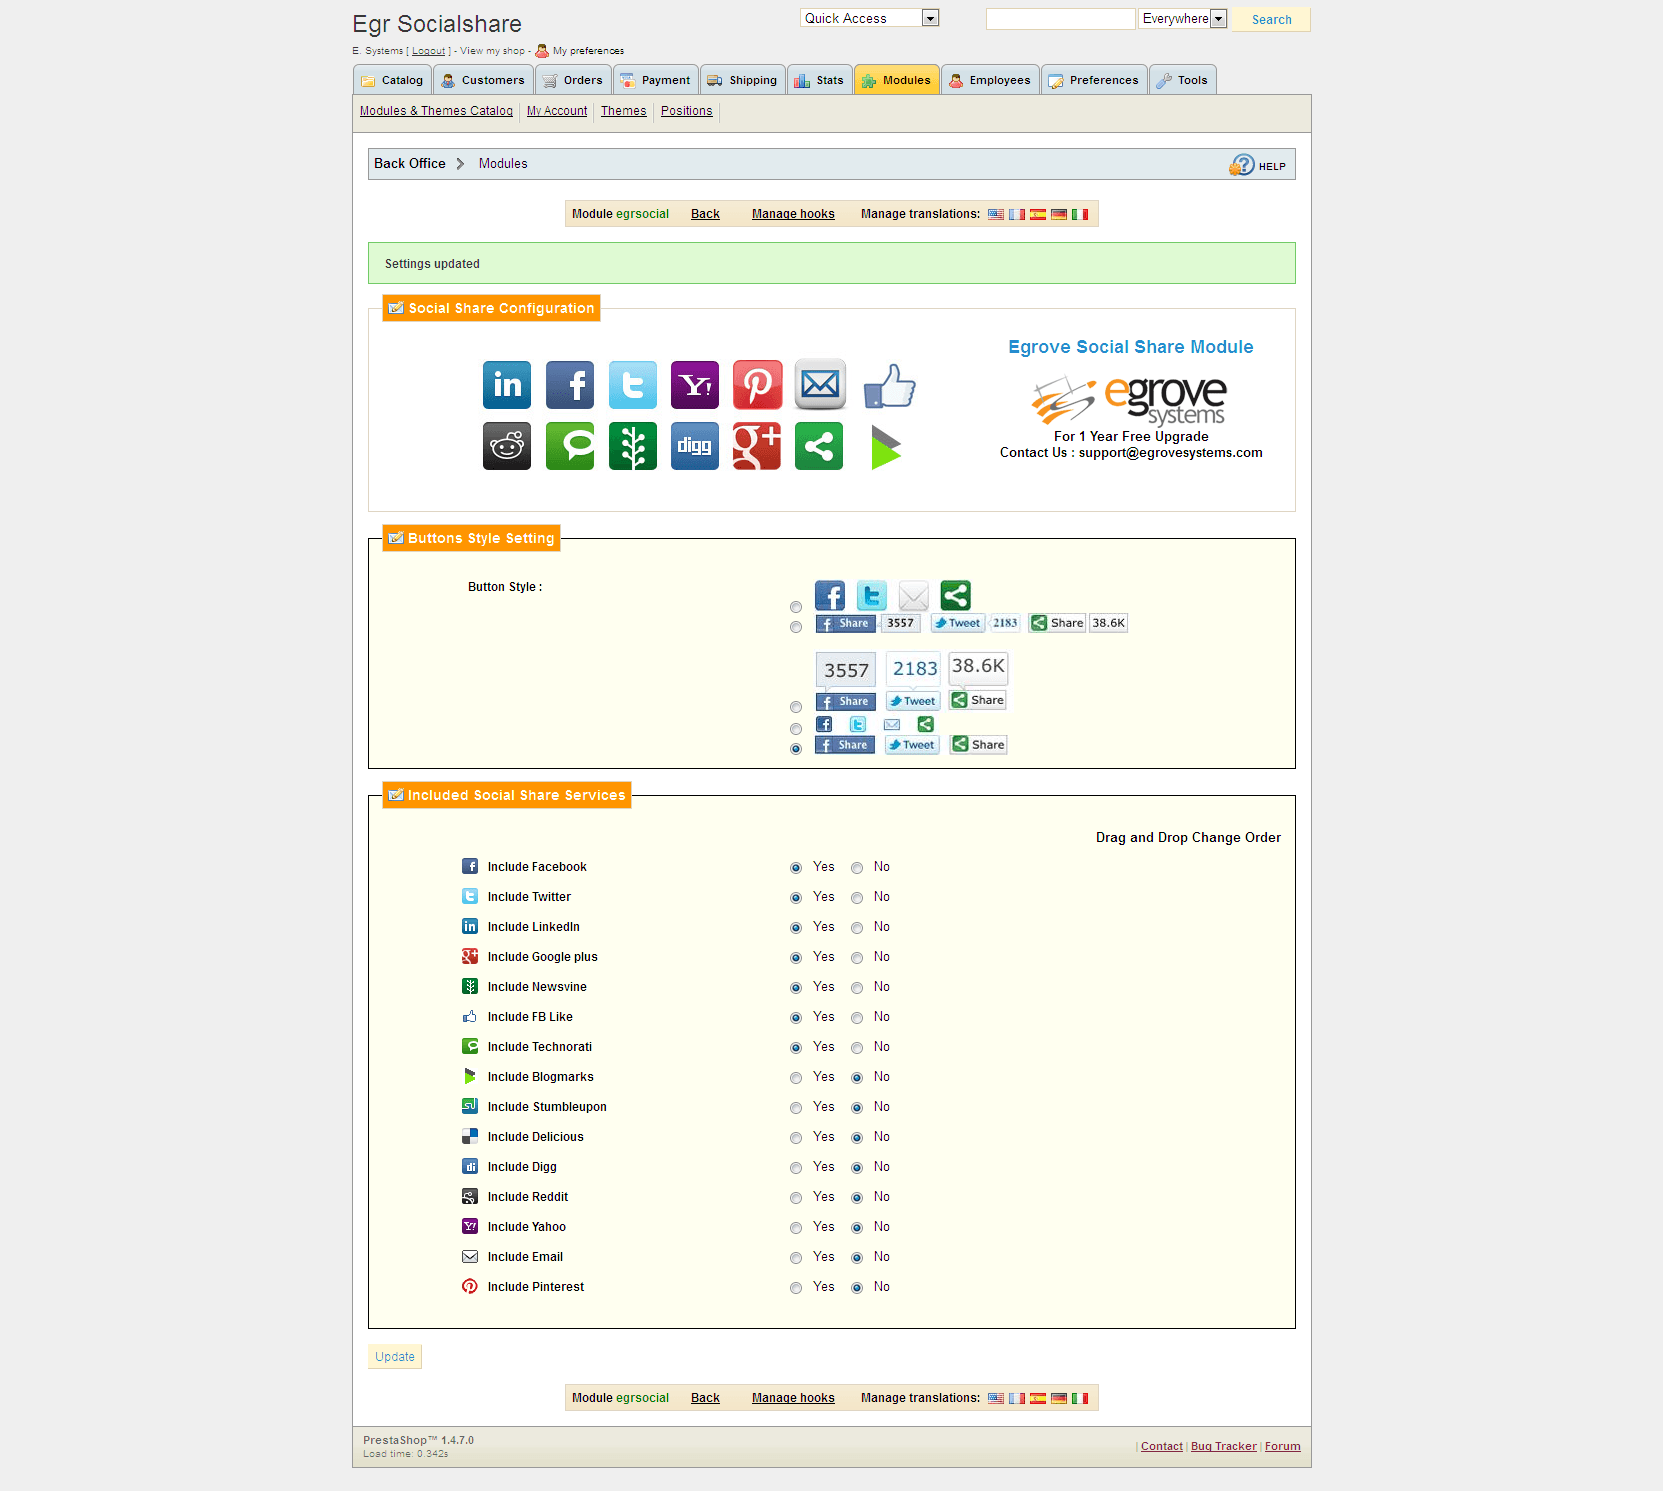Screen dimensions: 1663x1491
Task: Open Modules & Themes Catalog link
Action: click(x=436, y=111)
